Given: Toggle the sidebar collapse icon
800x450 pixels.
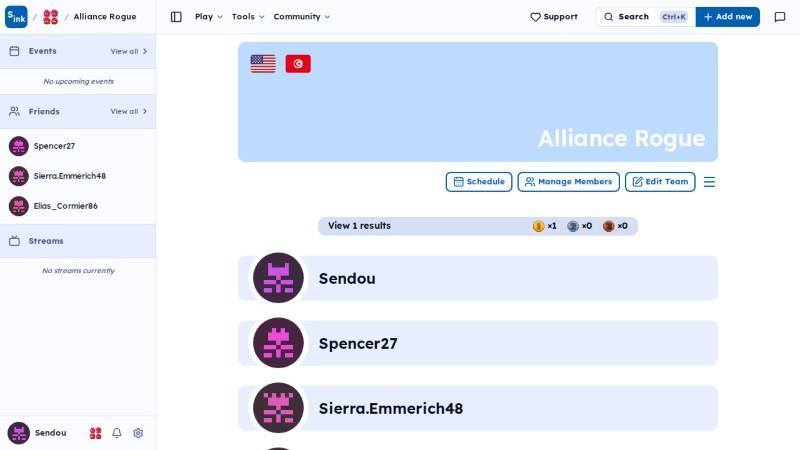Looking at the screenshot, I should 176,17.
